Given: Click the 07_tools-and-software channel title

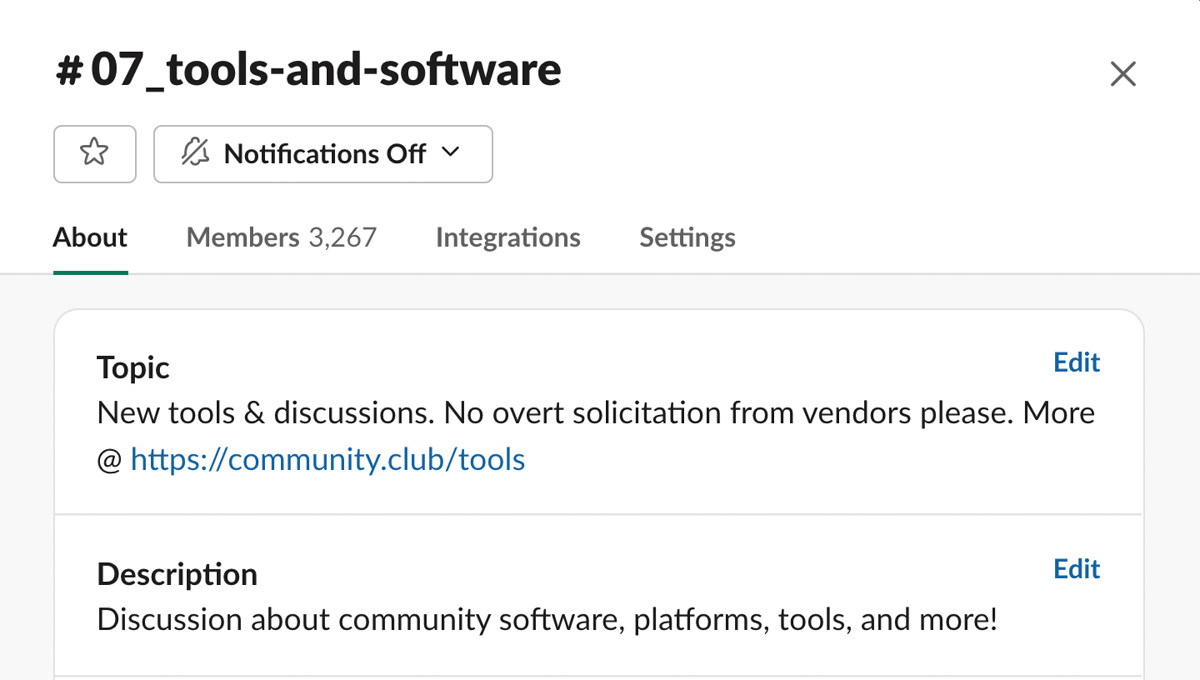Looking at the screenshot, I should (326, 71).
